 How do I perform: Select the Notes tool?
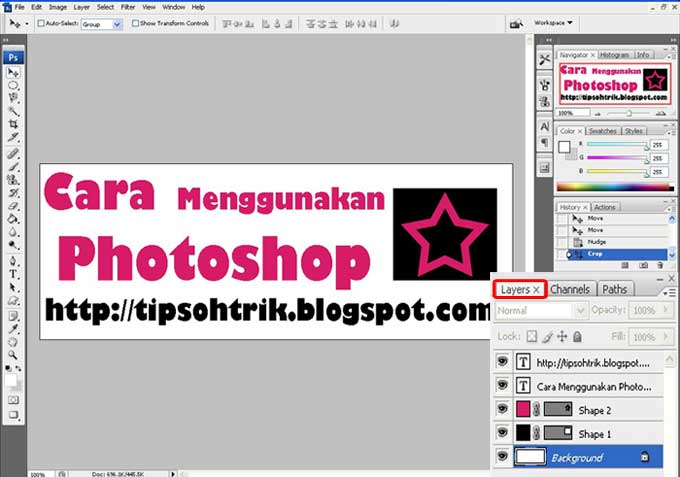pos(13,316)
